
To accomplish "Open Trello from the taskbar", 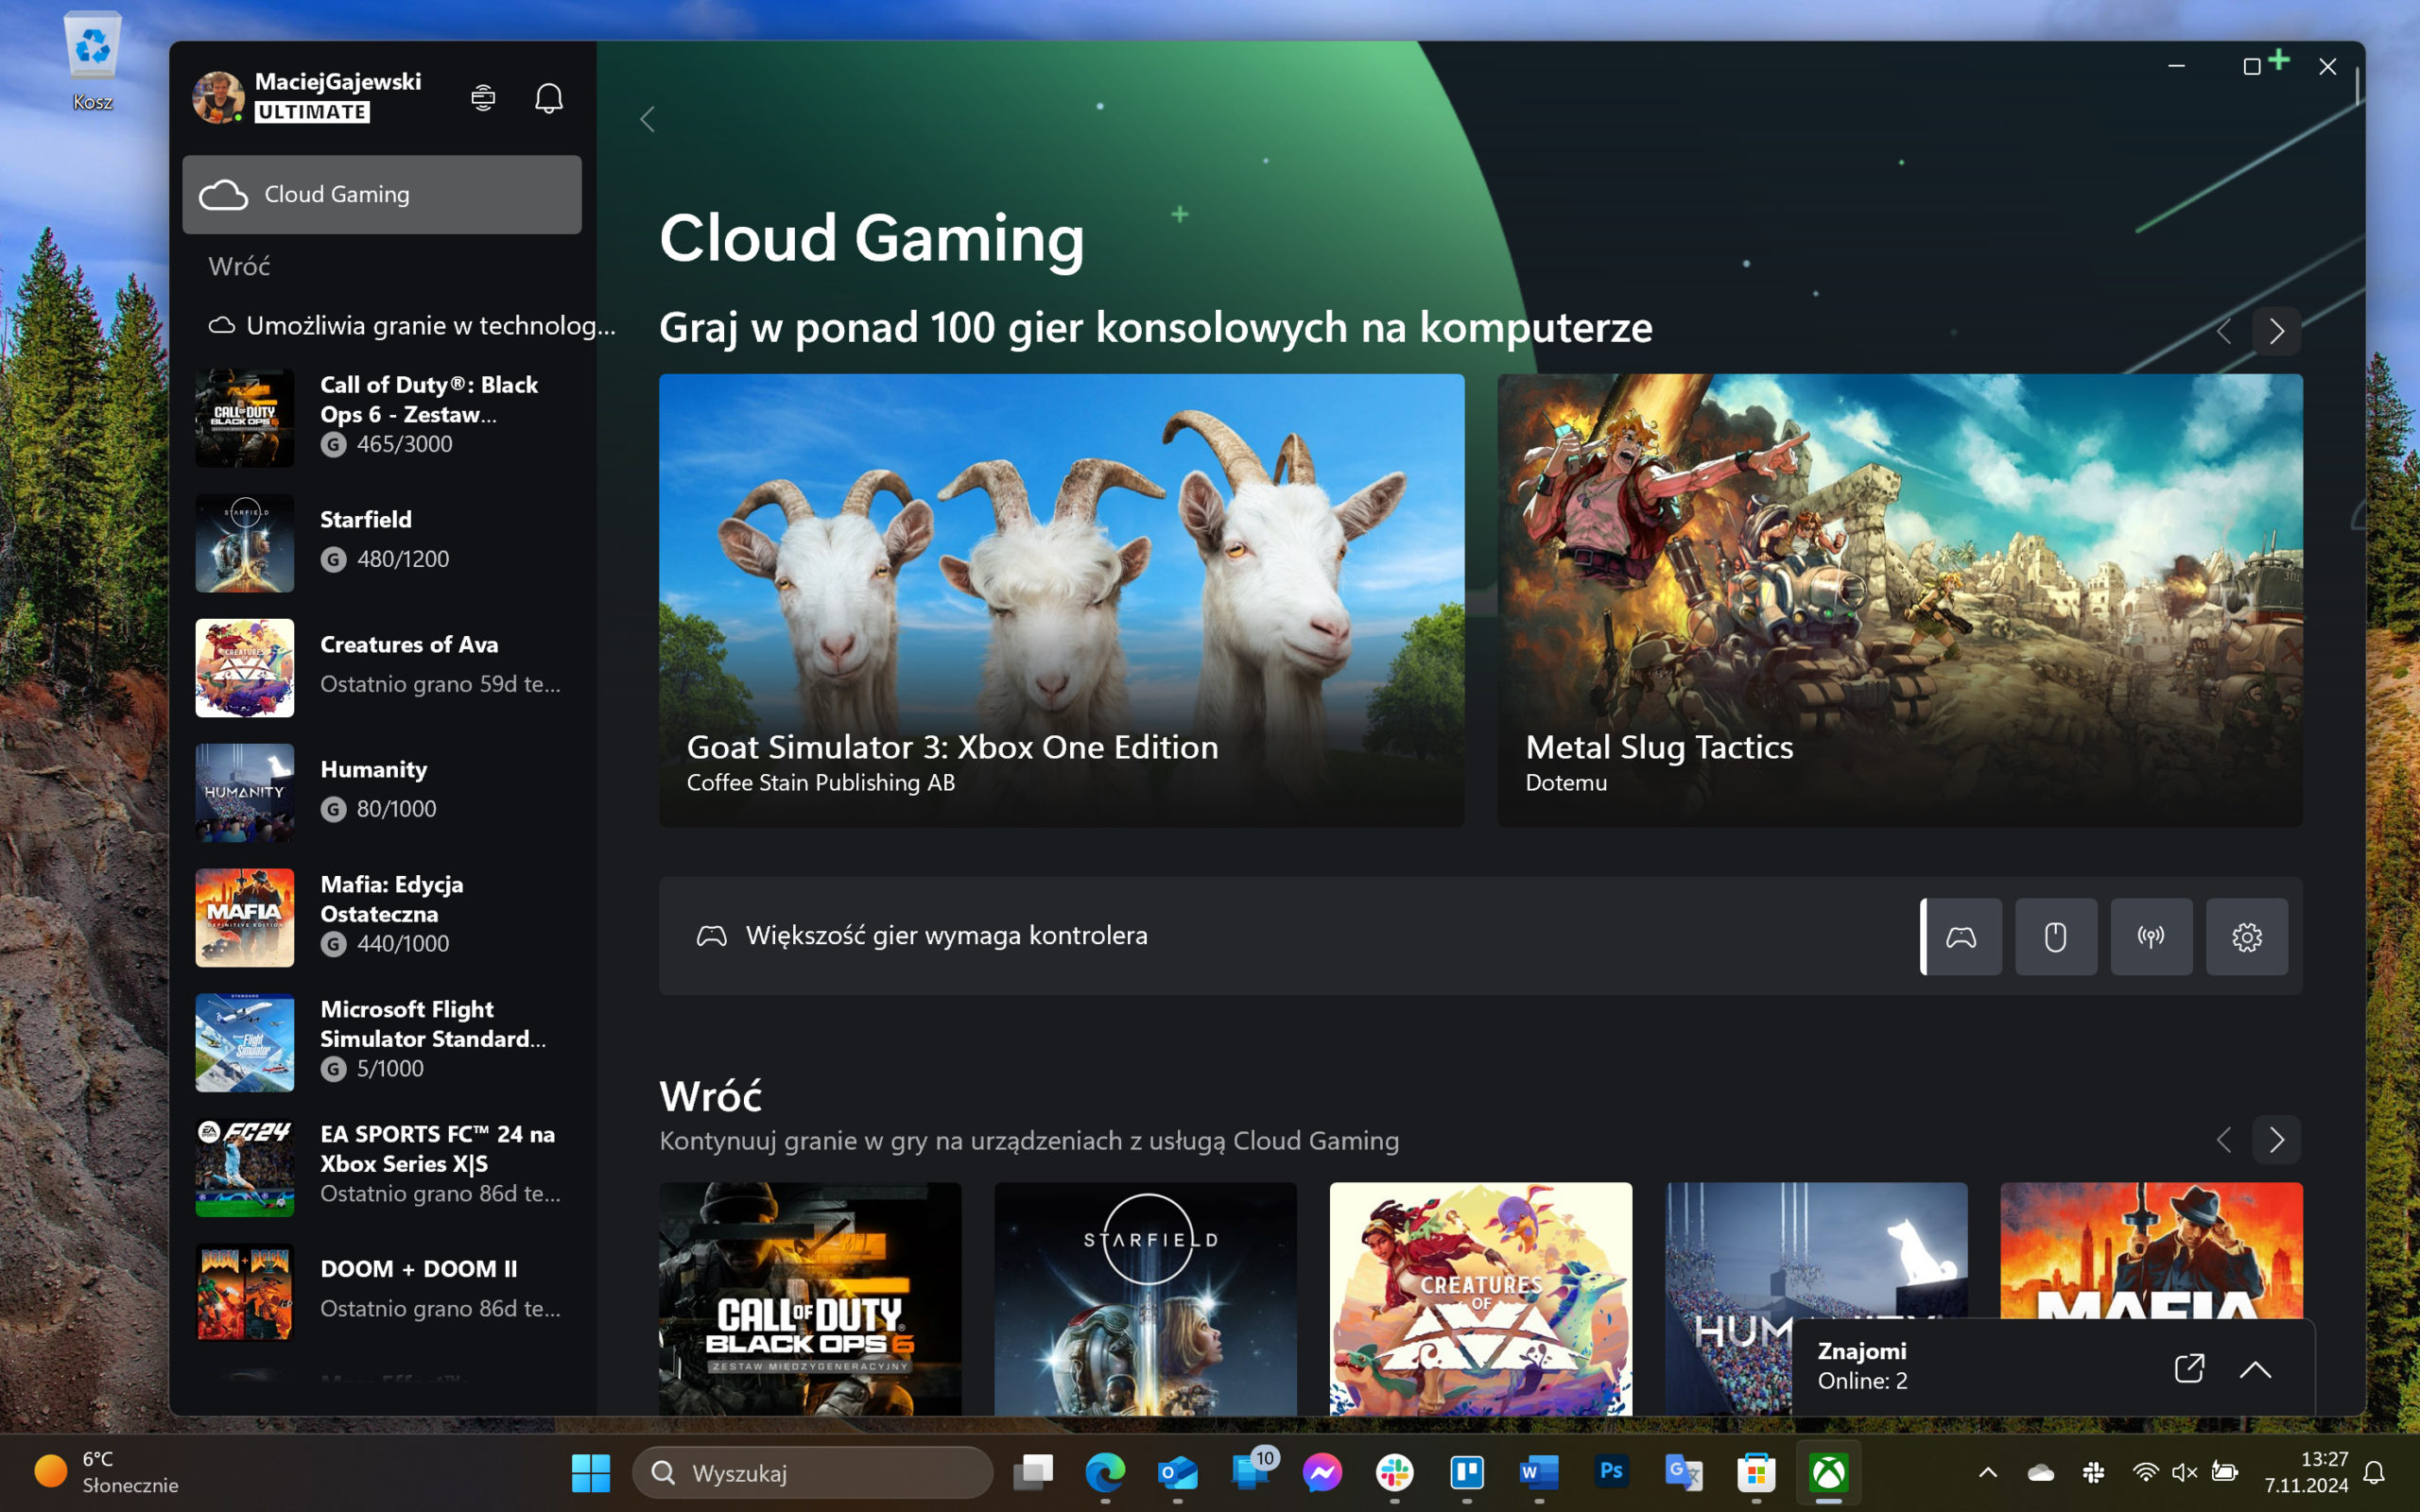I will pos(1466,1472).
